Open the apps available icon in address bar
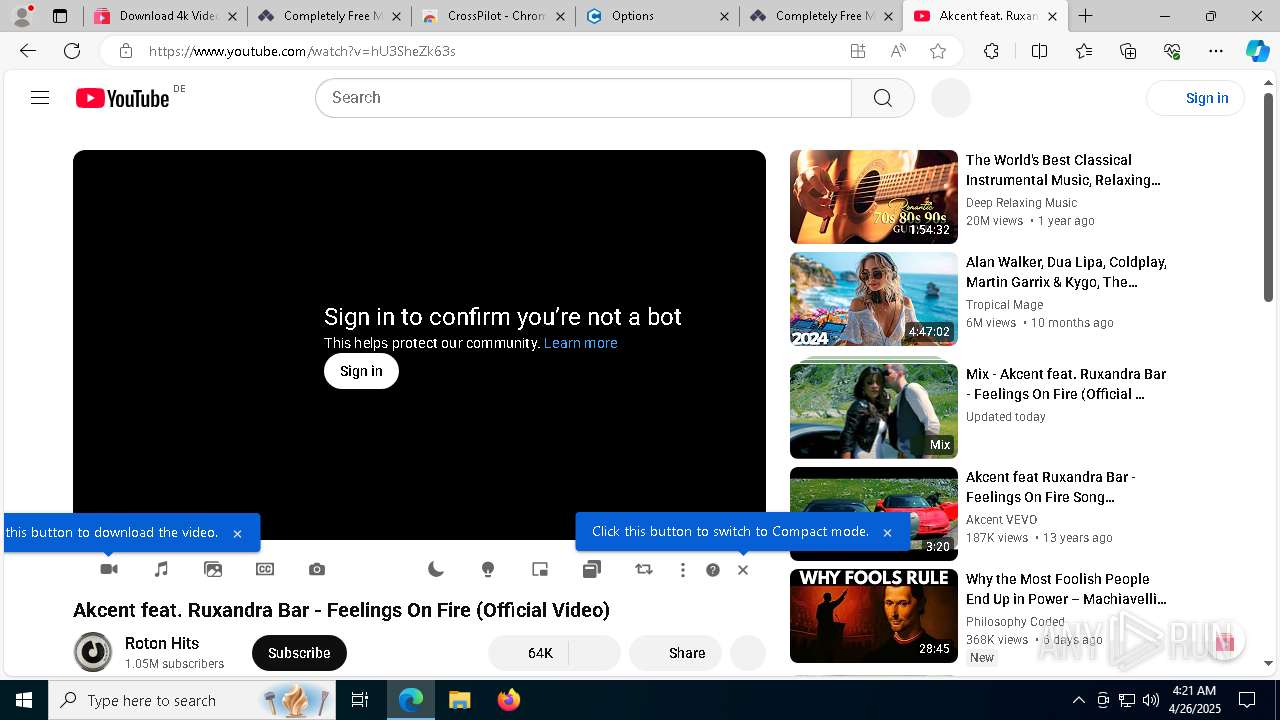This screenshot has width=1280, height=720. pyautogui.click(x=858, y=51)
